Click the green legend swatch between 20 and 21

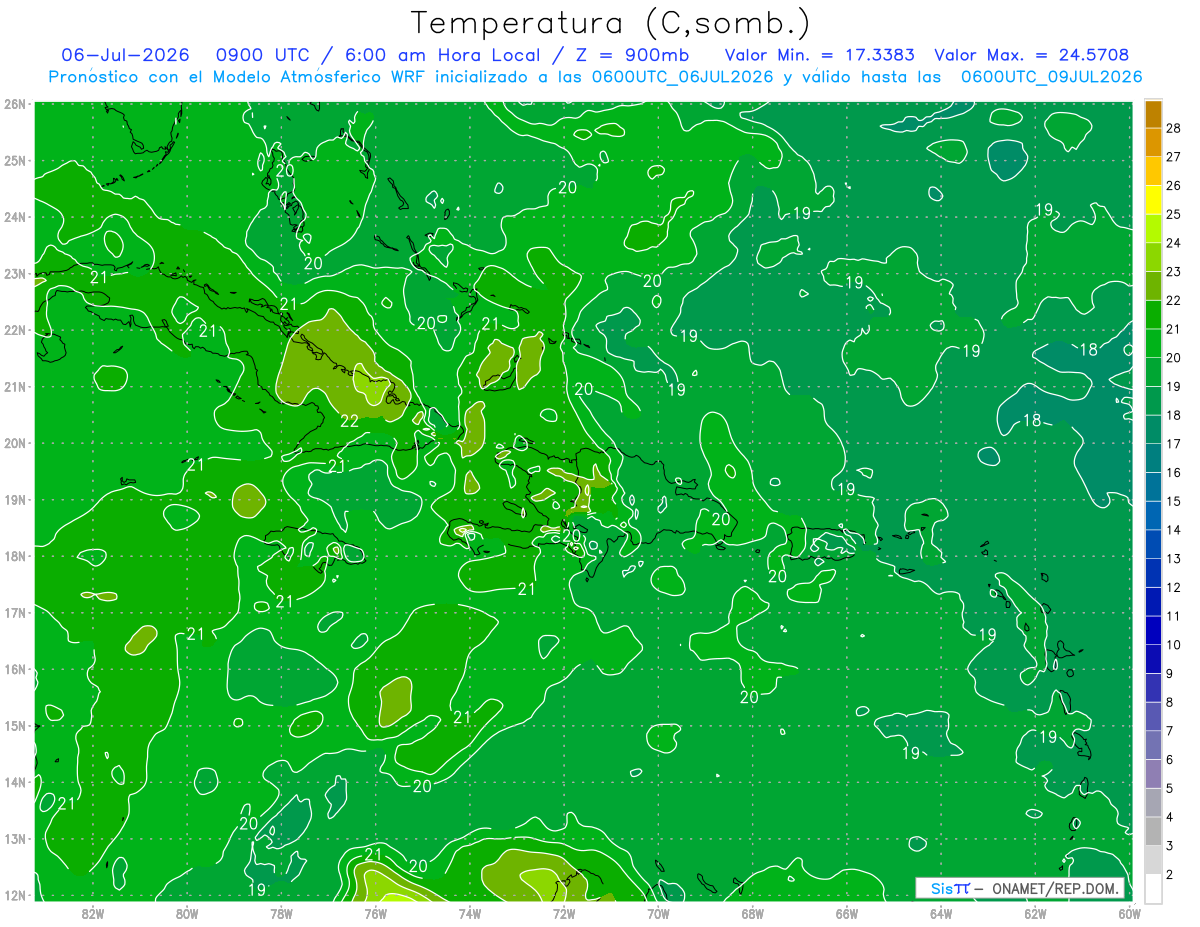pyautogui.click(x=1153, y=344)
